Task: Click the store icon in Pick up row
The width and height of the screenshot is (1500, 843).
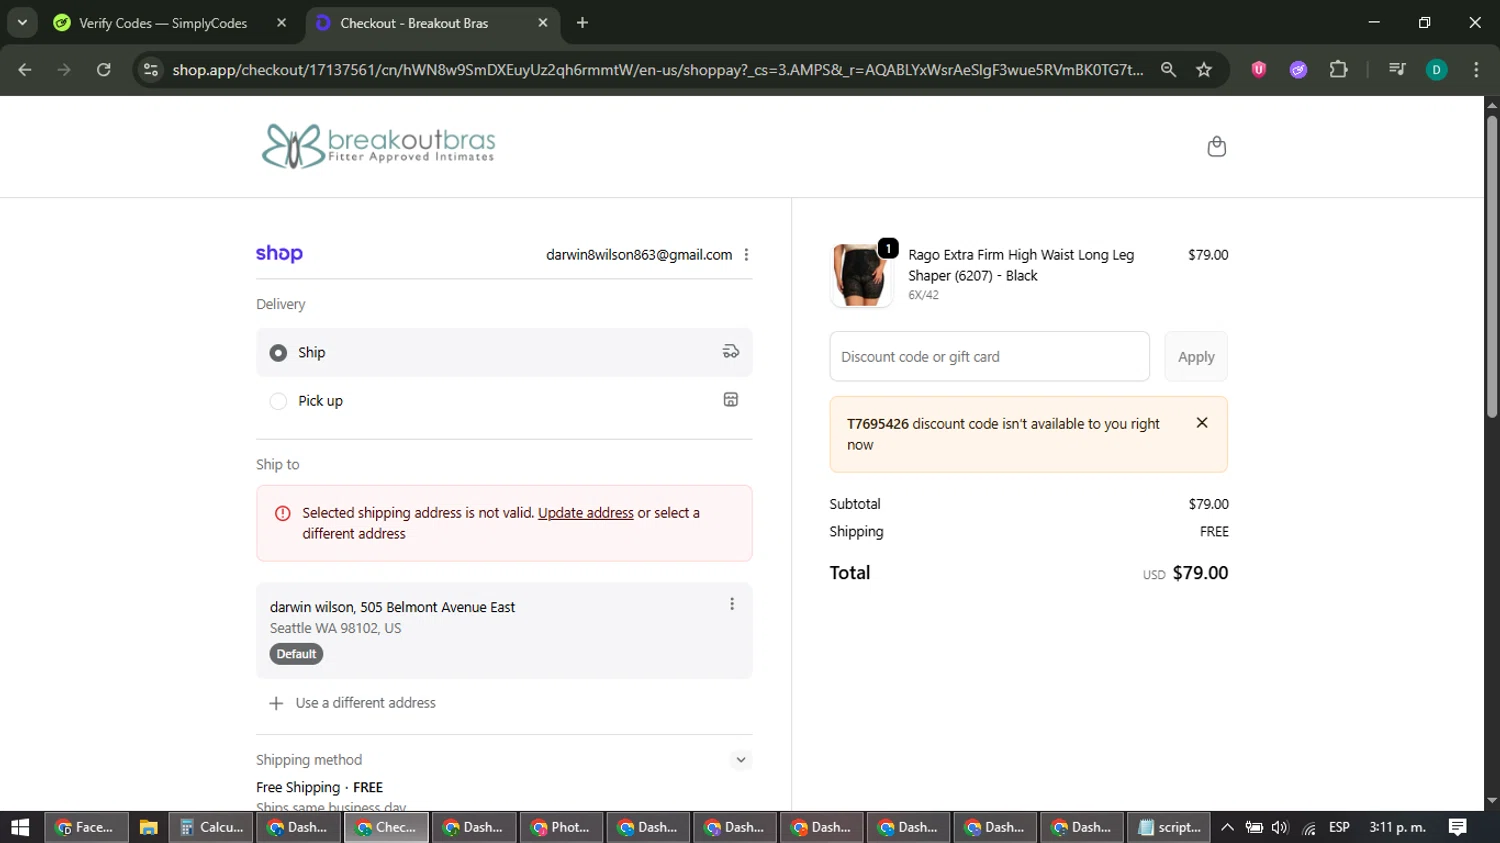Action: coord(731,400)
